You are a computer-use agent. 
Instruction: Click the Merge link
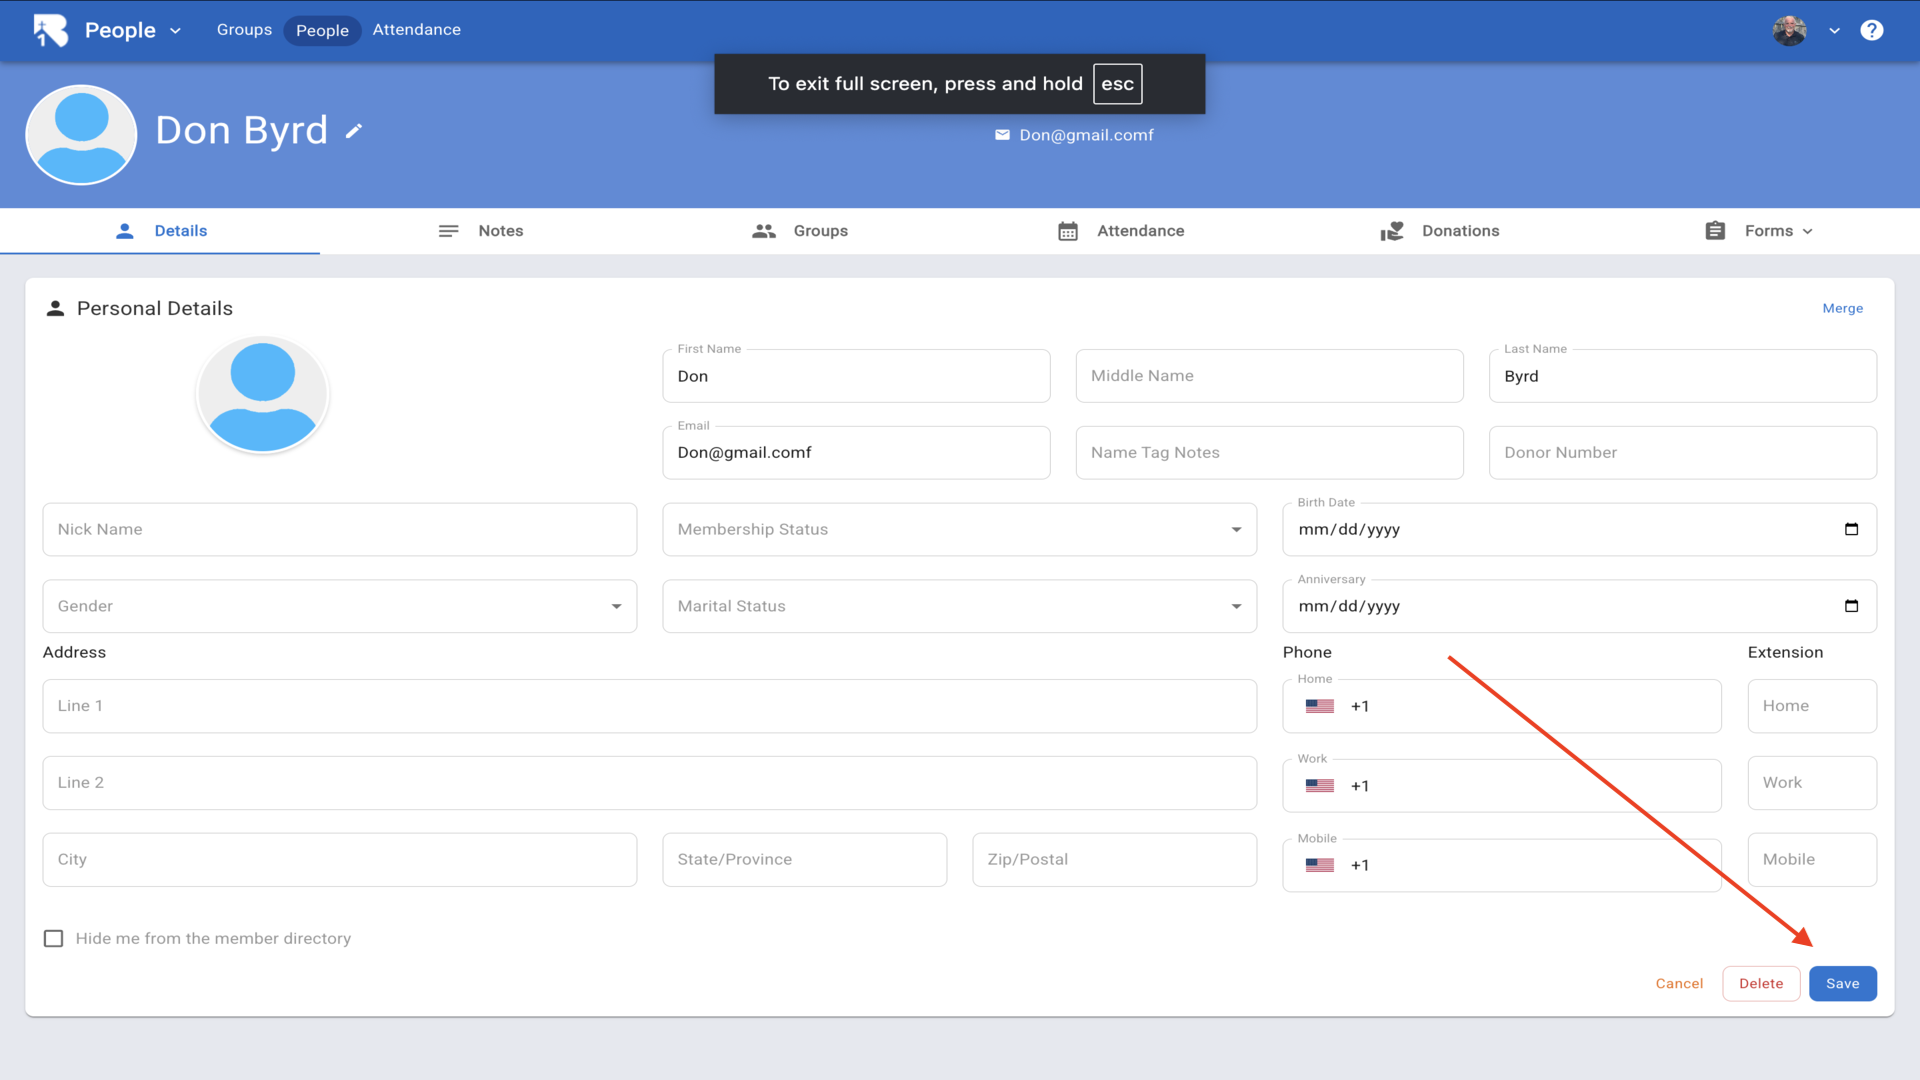point(1842,308)
